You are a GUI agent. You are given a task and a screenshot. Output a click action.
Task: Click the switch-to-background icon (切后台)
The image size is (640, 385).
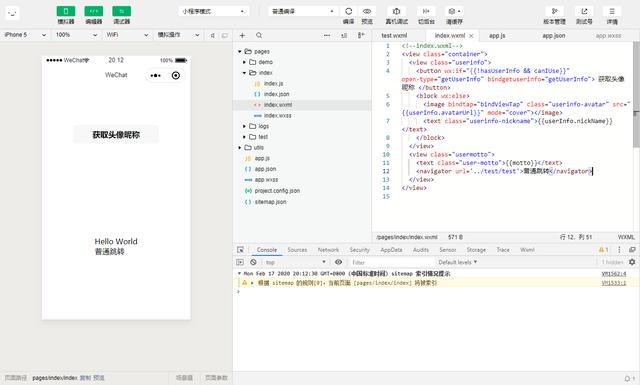426,11
